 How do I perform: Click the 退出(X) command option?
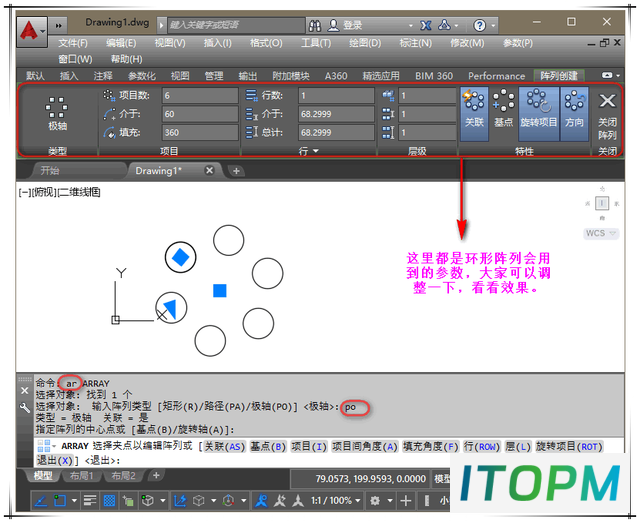pos(55,461)
